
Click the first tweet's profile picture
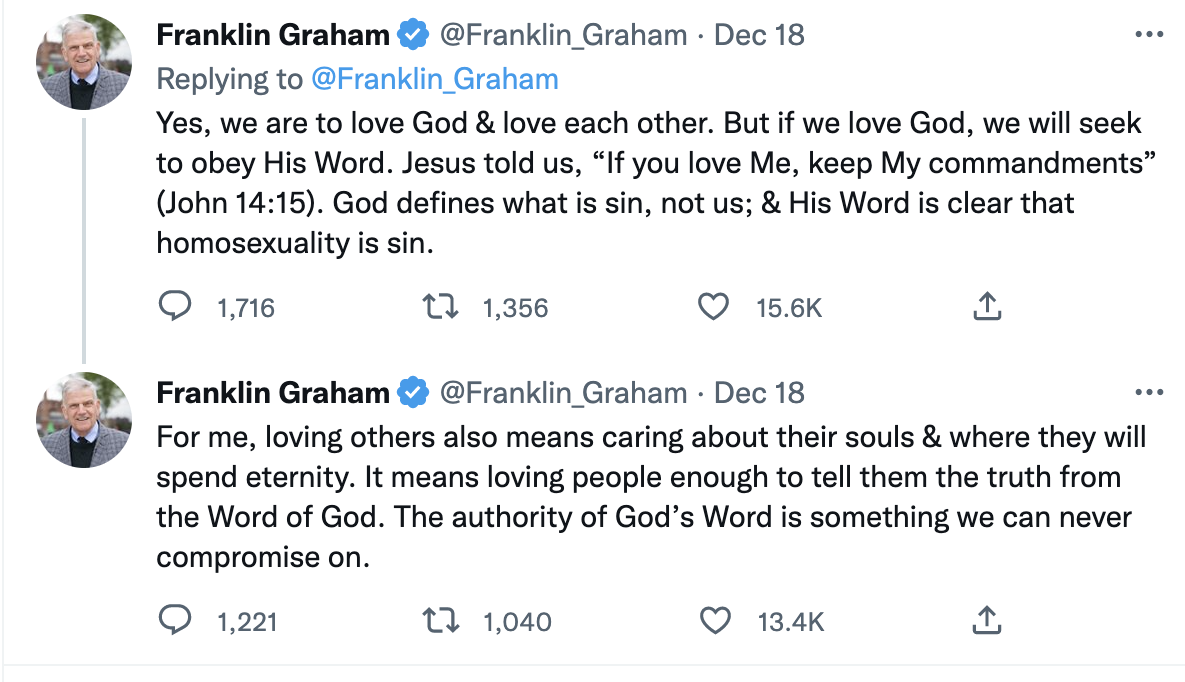(x=85, y=62)
